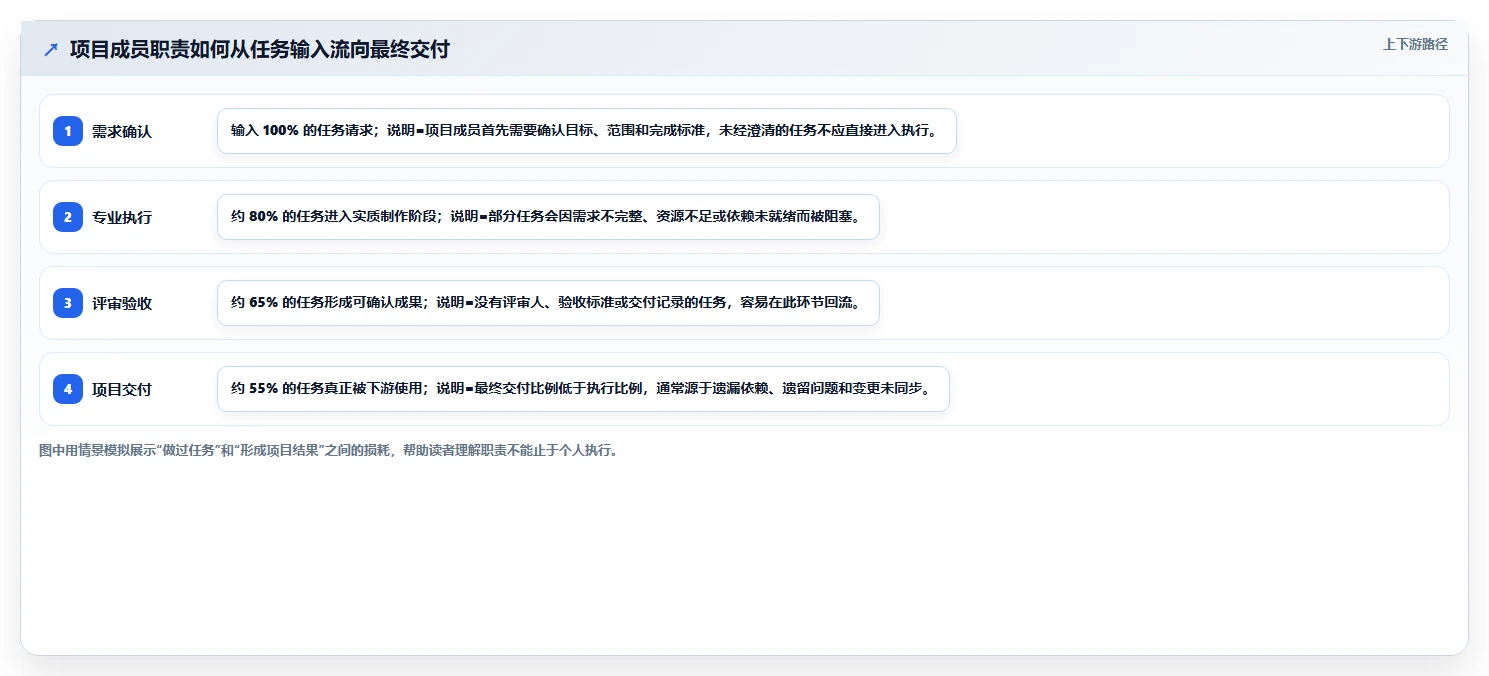Click the title 项目成员职责如何从任务输入流向最终交付

pos(260,49)
